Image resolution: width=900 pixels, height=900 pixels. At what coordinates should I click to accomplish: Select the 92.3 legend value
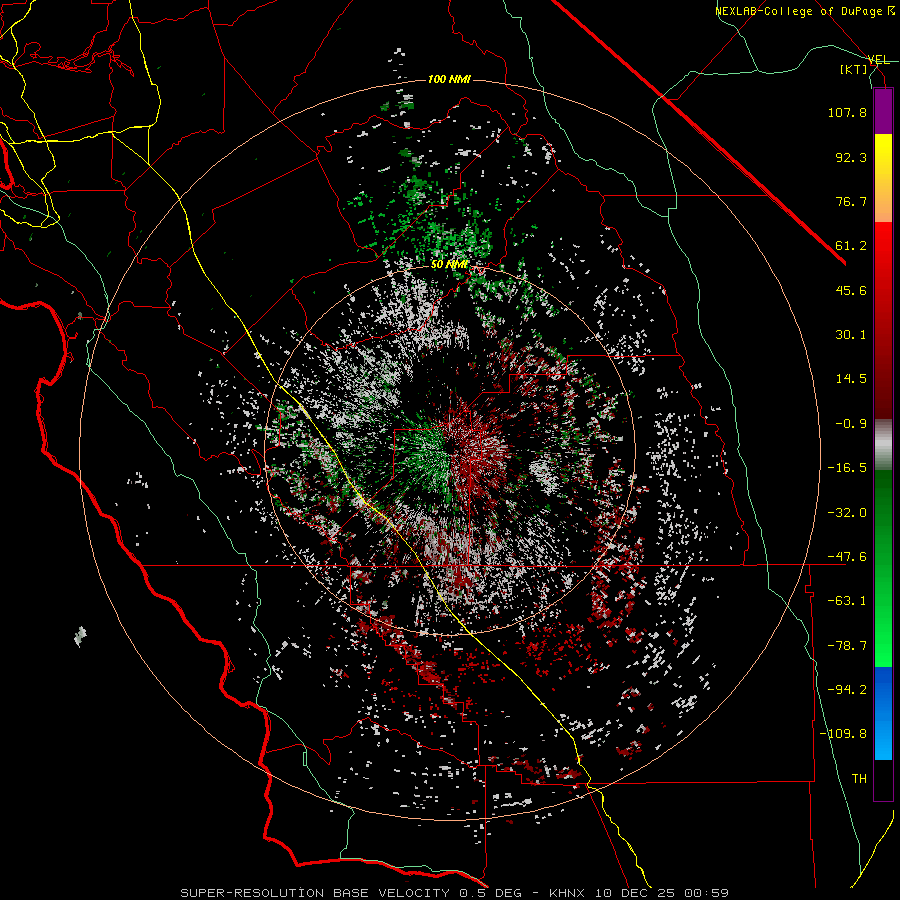(x=851, y=157)
